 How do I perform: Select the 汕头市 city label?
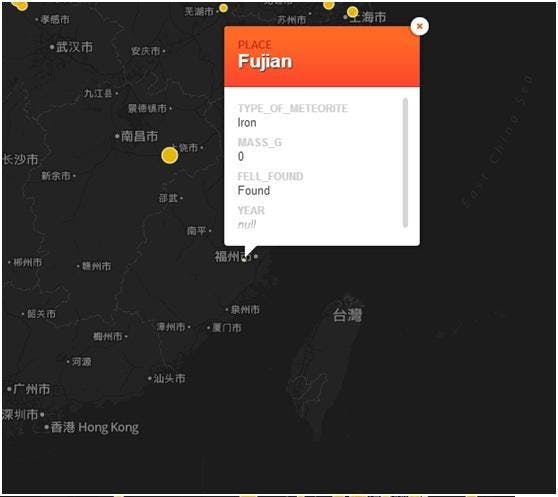(169, 379)
